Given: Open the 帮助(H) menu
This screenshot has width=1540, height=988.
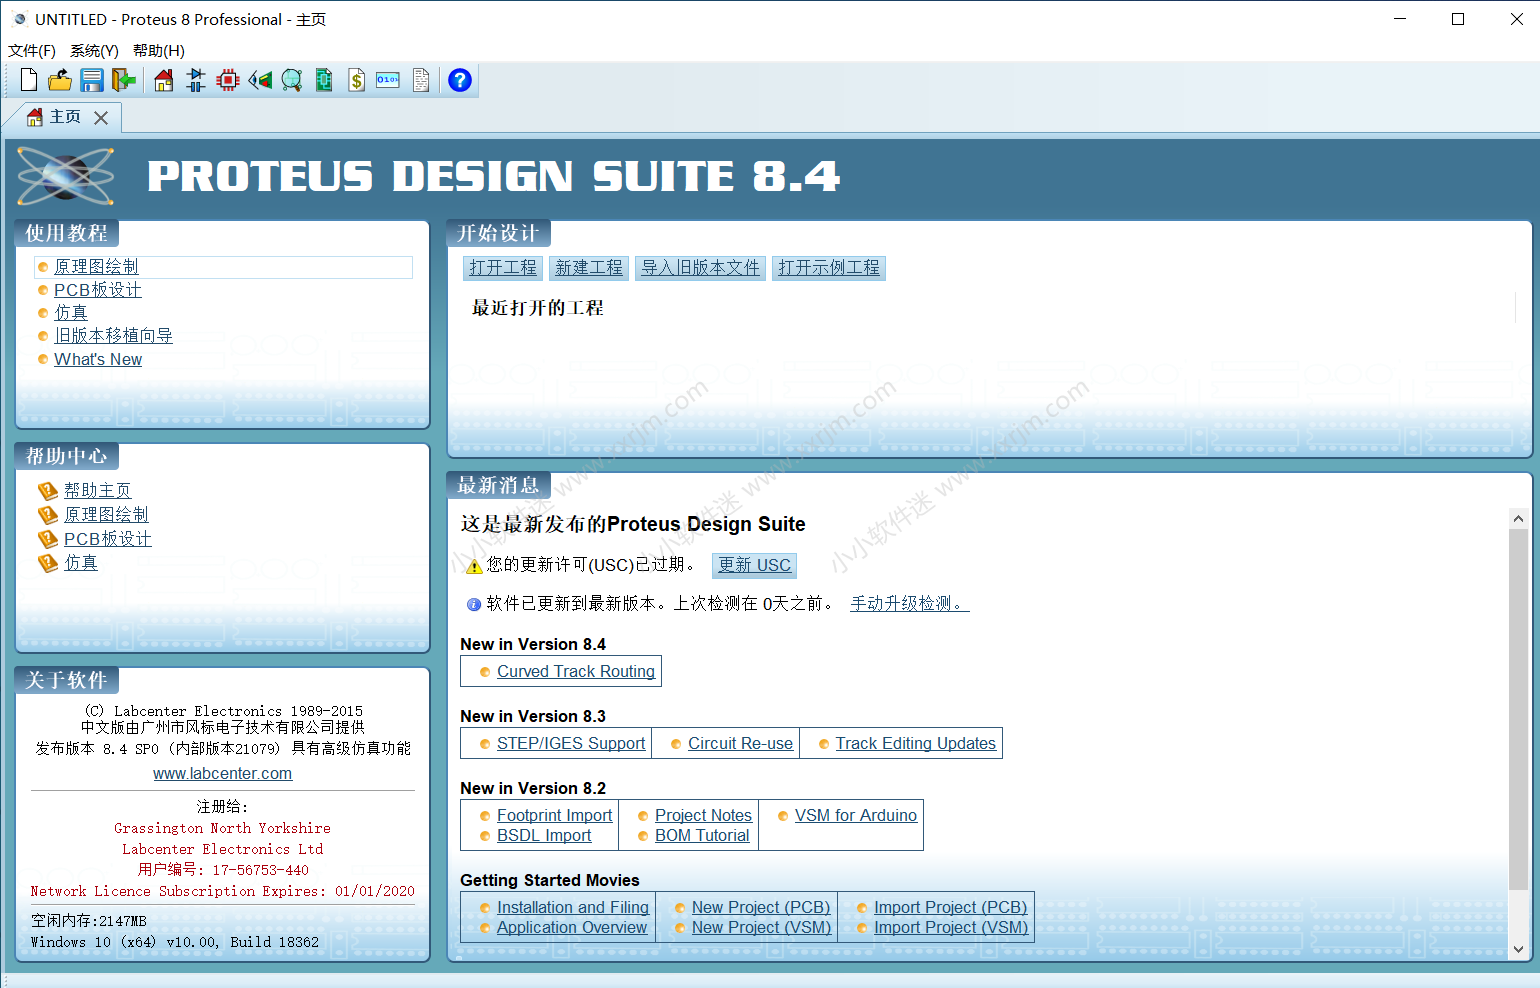Looking at the screenshot, I should click(x=159, y=50).
